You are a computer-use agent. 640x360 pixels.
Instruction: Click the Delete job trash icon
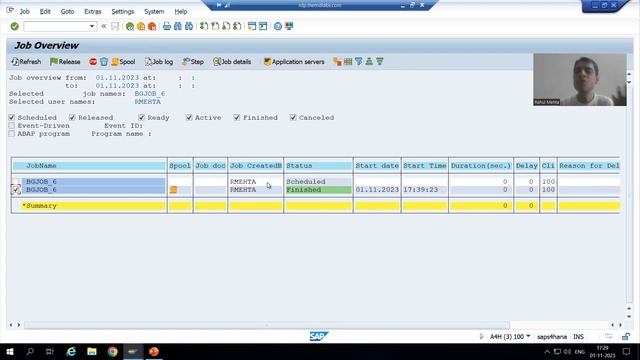(x=104, y=62)
